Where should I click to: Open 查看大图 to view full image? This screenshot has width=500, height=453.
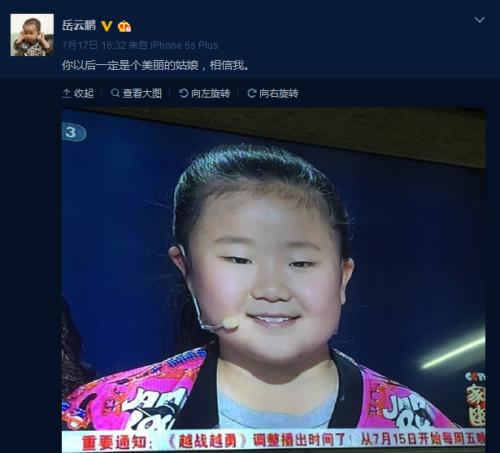click(x=142, y=93)
